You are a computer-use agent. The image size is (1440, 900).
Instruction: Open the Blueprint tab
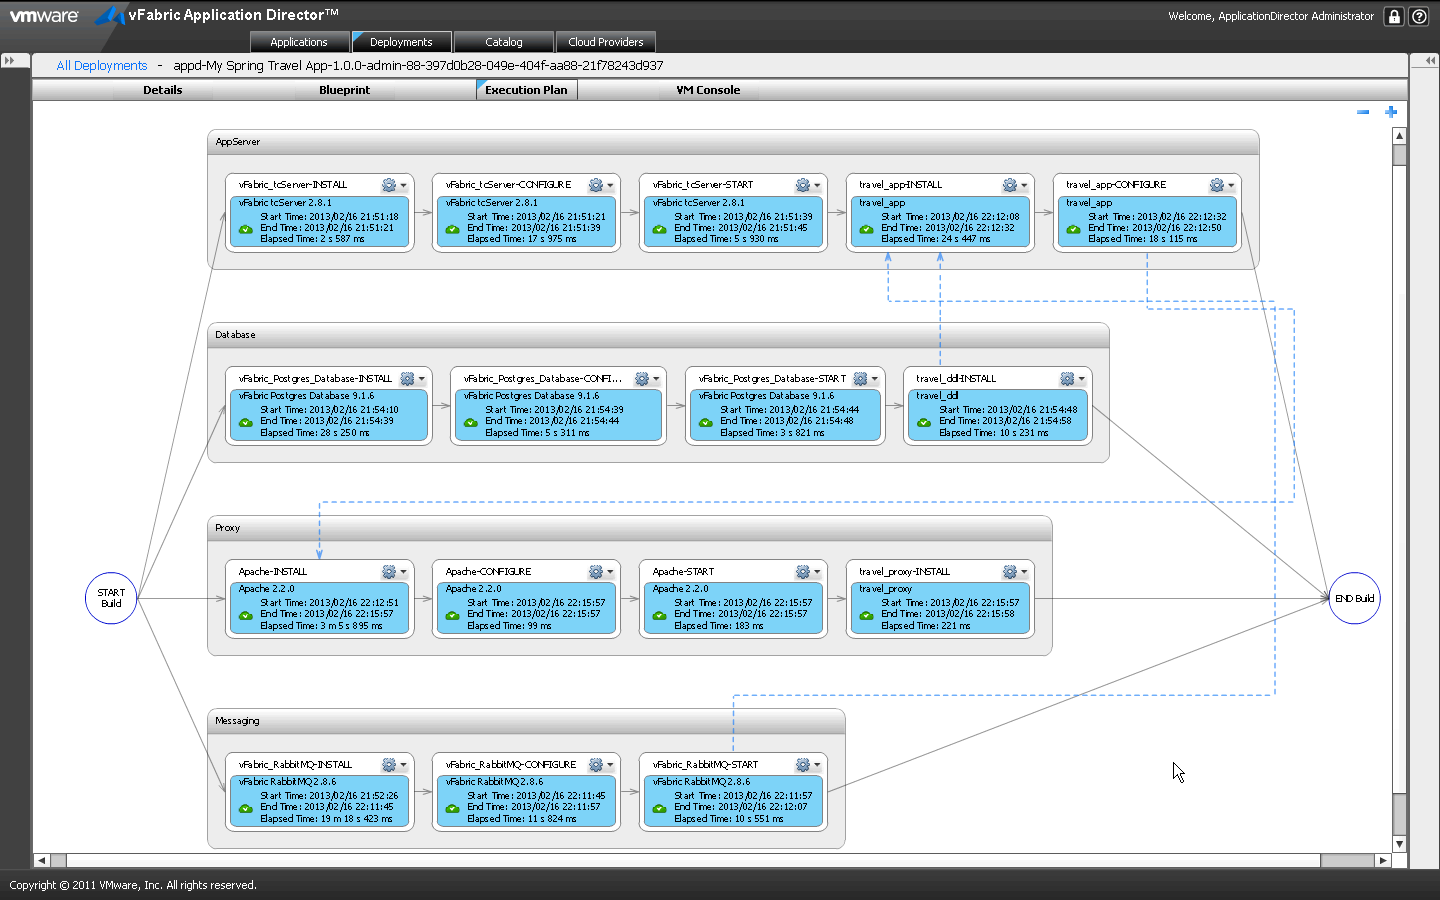point(344,90)
